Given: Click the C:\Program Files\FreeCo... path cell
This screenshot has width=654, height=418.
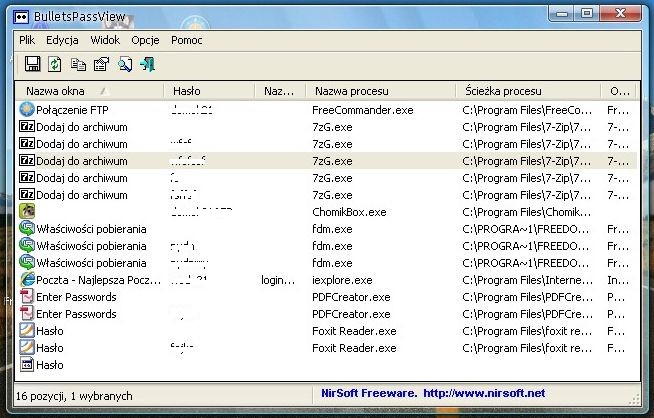Looking at the screenshot, I should coord(527,110).
